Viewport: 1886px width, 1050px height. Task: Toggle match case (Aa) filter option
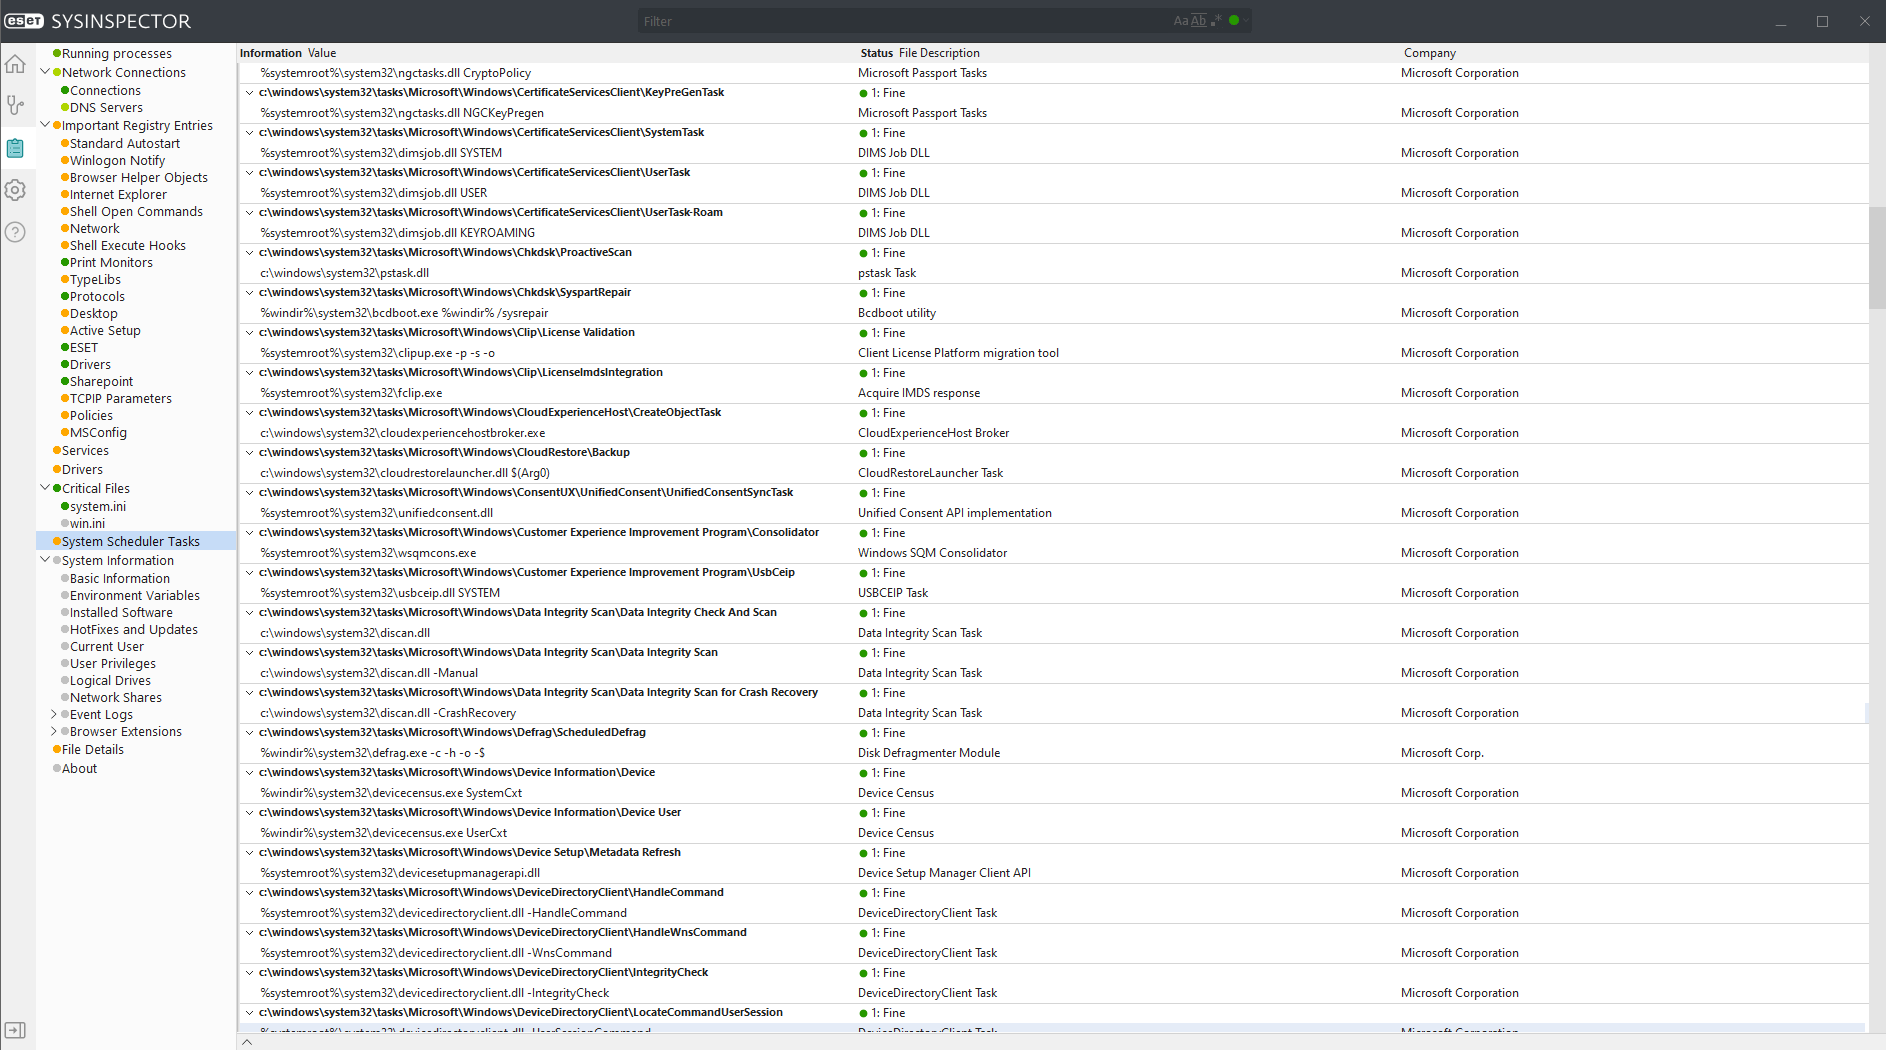(x=1181, y=21)
